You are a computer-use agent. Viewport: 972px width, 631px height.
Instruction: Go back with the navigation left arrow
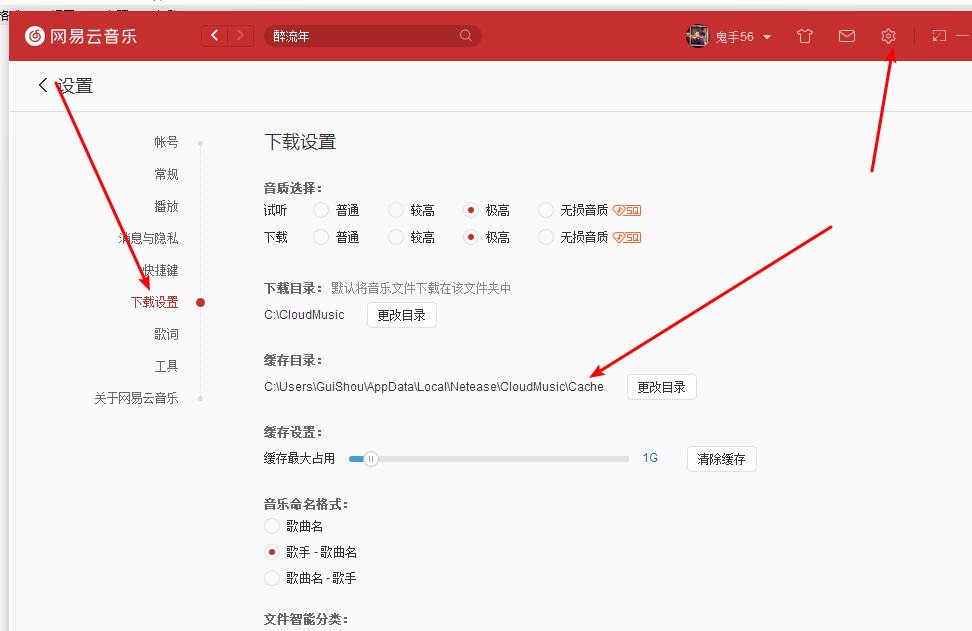point(214,36)
